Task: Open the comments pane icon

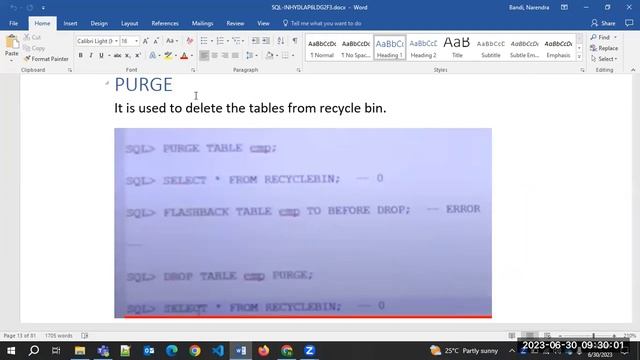Action: pos(629,23)
